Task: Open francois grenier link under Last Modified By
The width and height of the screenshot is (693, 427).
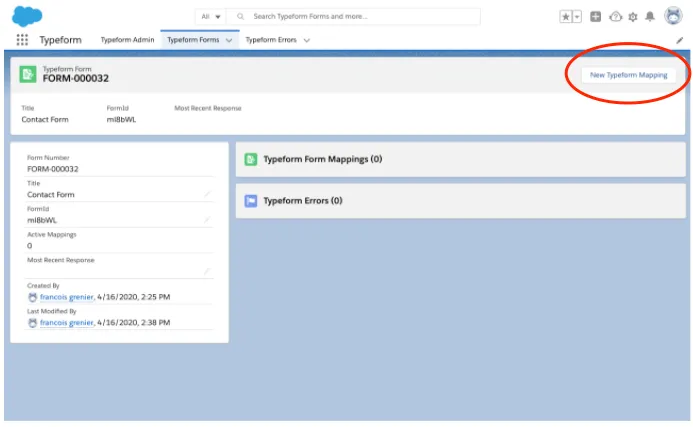Action: (67, 323)
